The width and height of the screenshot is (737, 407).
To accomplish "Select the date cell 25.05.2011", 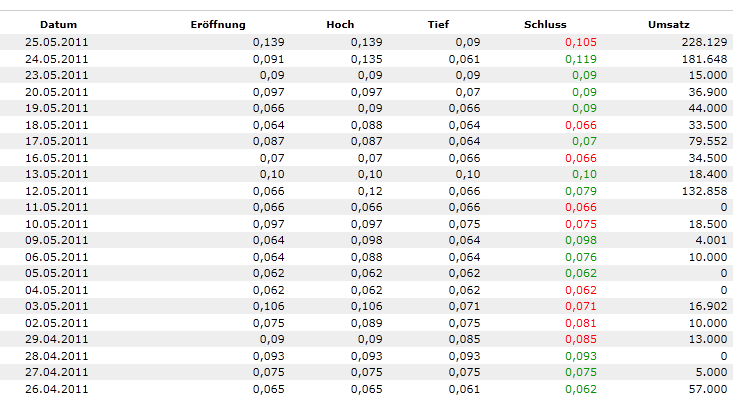I will pos(58,42).
